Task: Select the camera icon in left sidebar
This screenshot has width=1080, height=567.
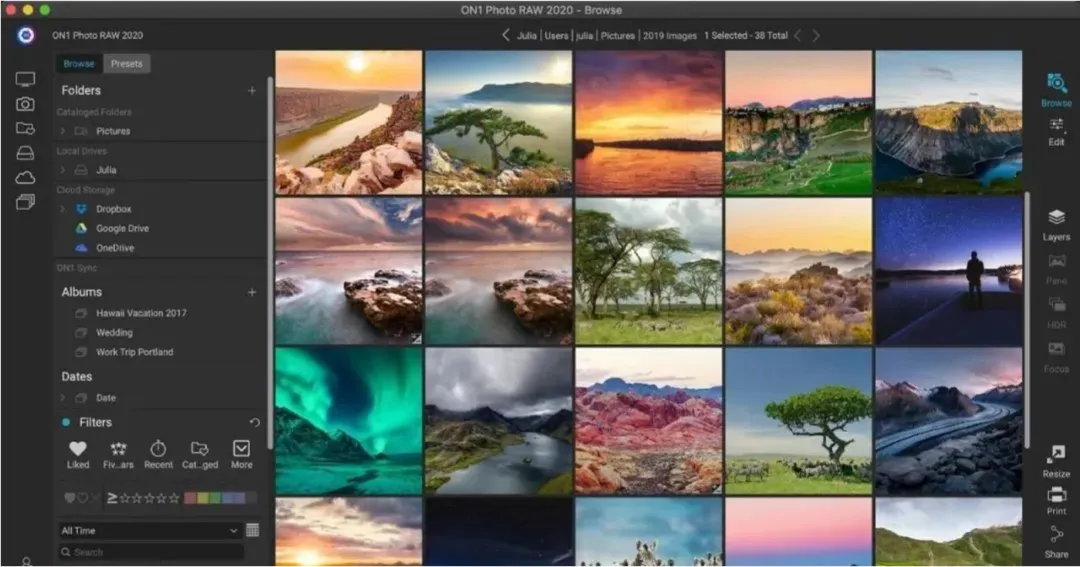Action: pos(25,104)
